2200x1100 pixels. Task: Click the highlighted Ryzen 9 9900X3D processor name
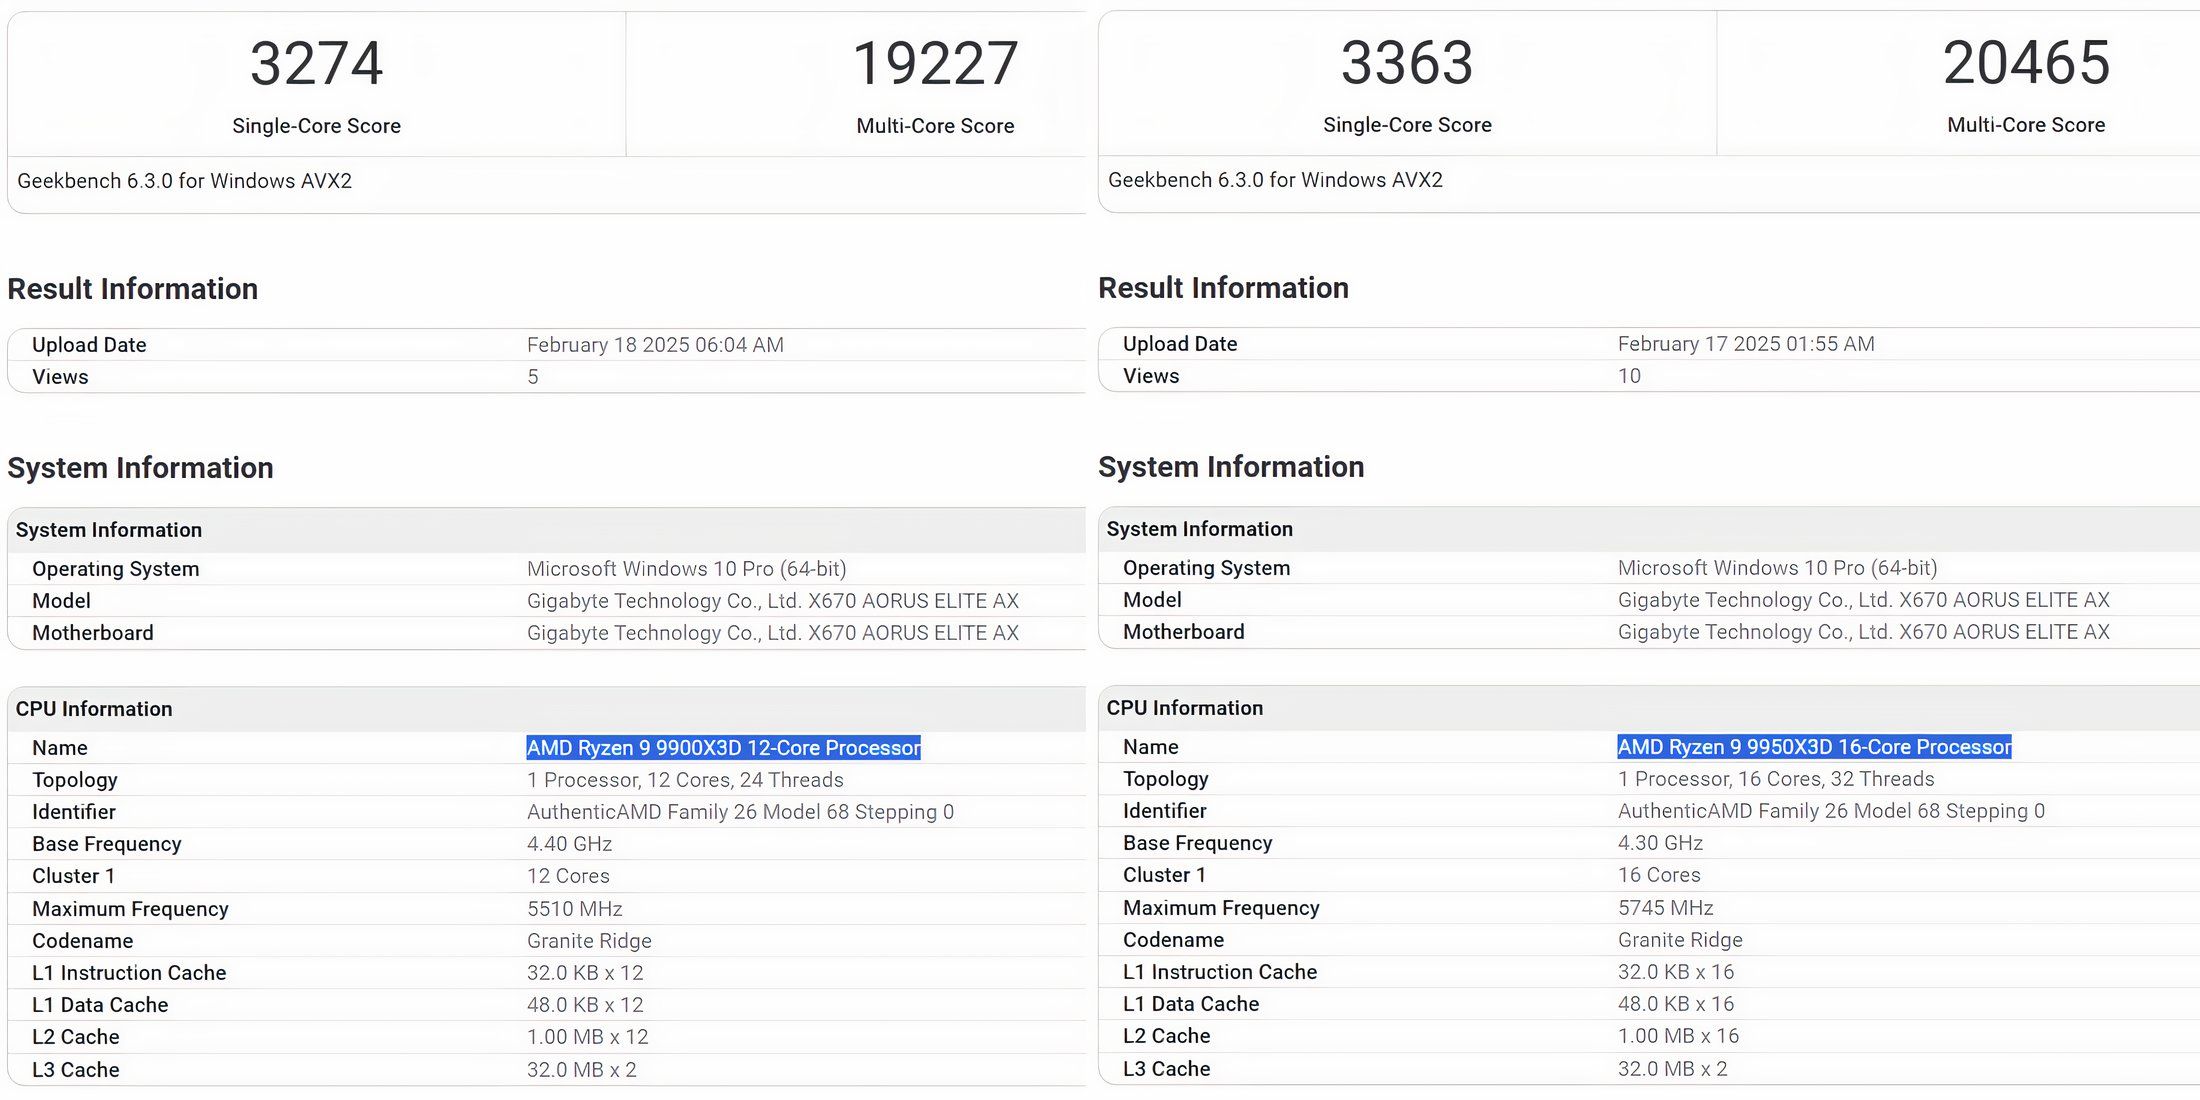point(723,748)
